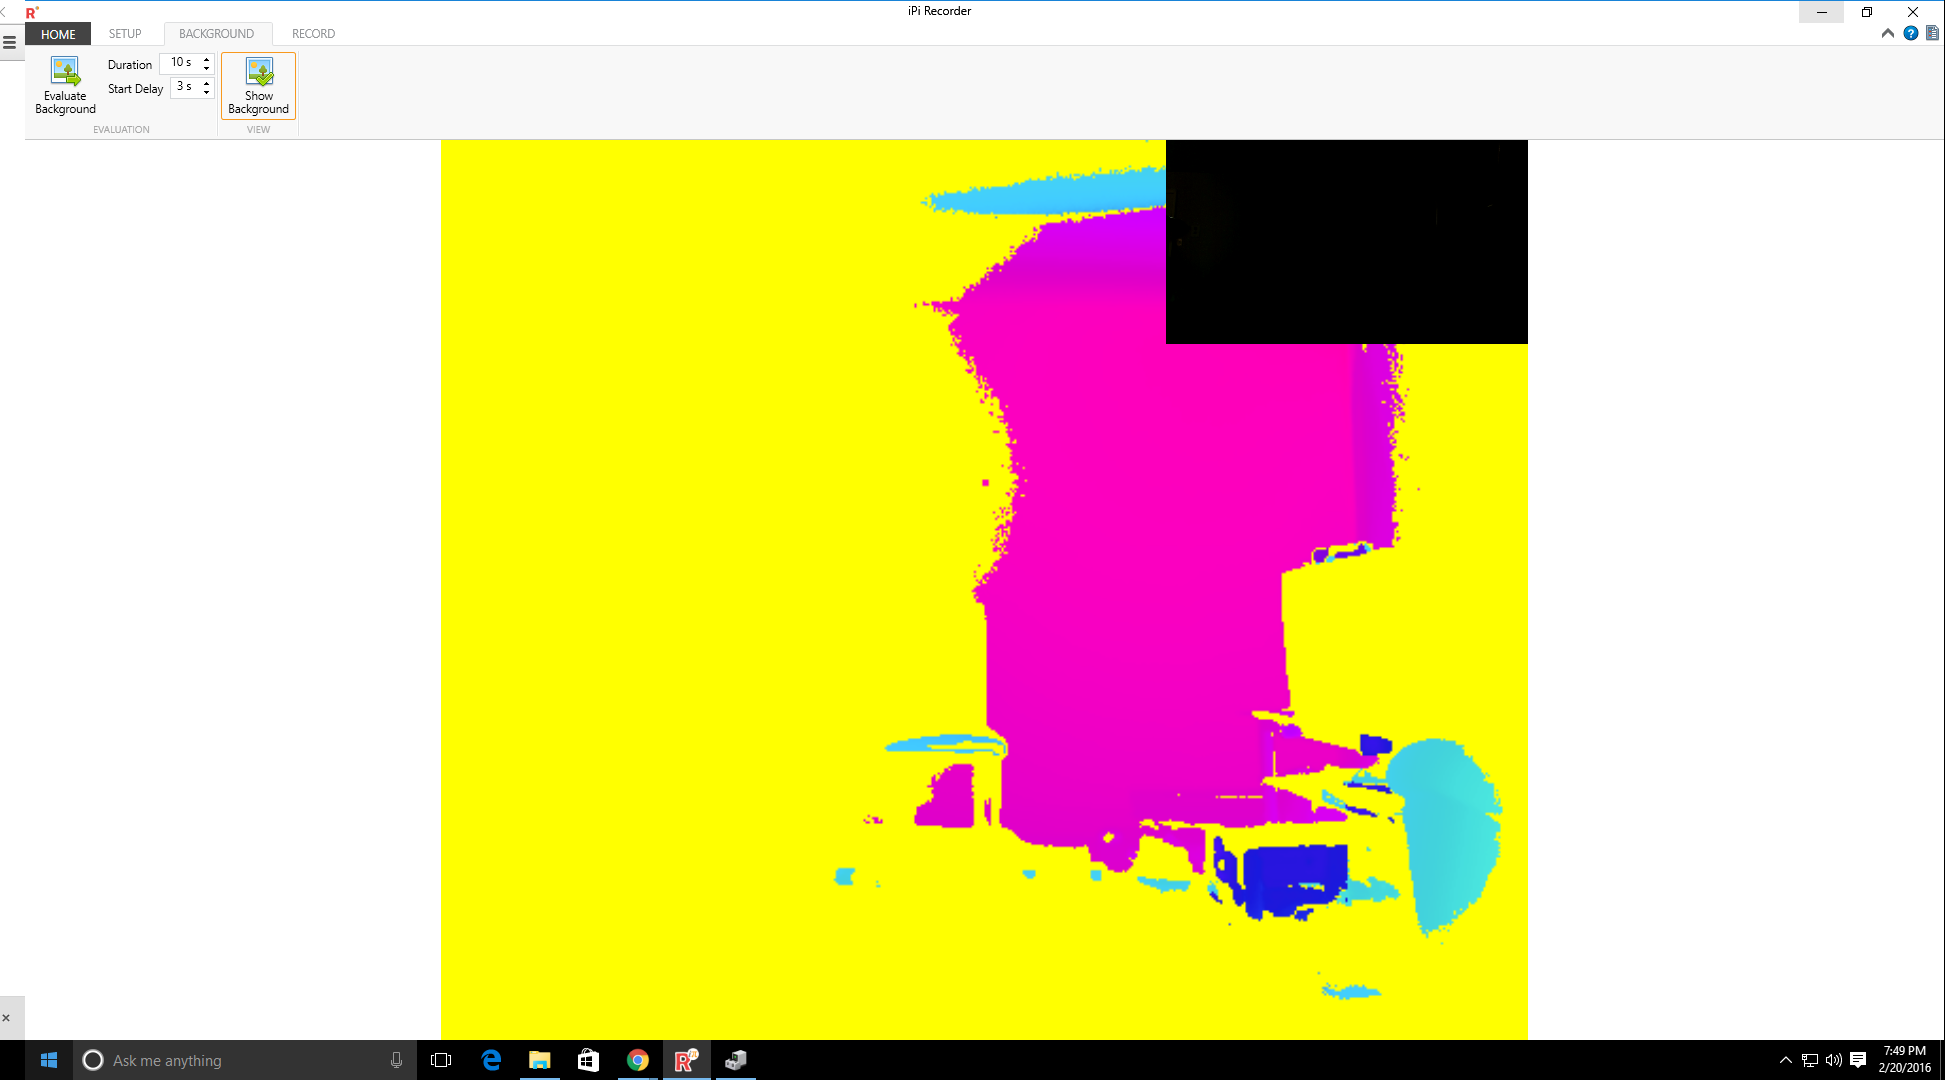Open the help question mark icon
Screen dimensions: 1945x1080
click(1911, 33)
